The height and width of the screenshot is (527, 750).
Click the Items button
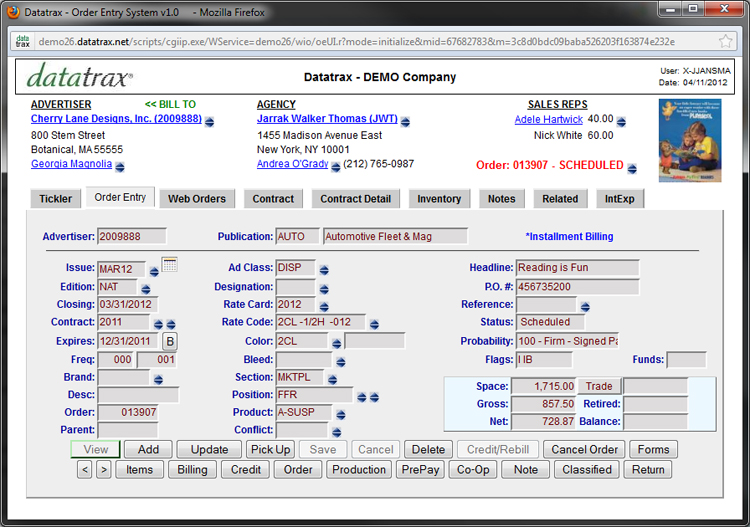(x=139, y=470)
